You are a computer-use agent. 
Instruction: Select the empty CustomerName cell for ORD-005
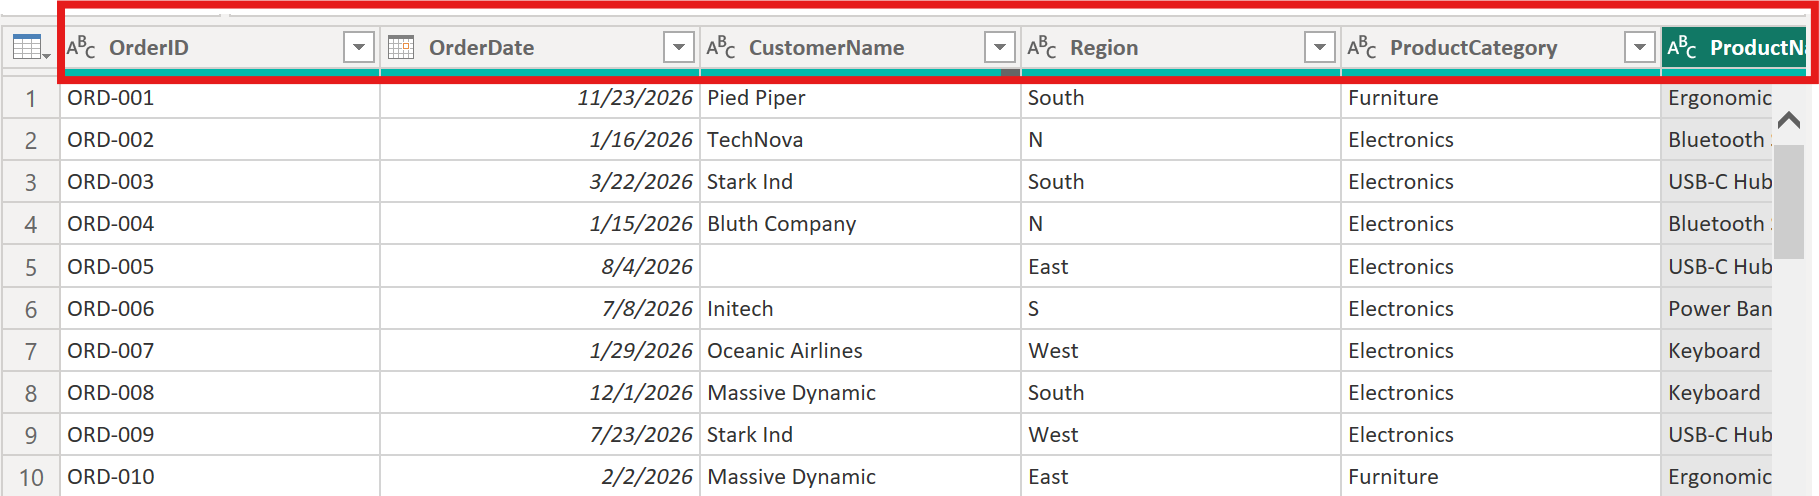tap(861, 267)
